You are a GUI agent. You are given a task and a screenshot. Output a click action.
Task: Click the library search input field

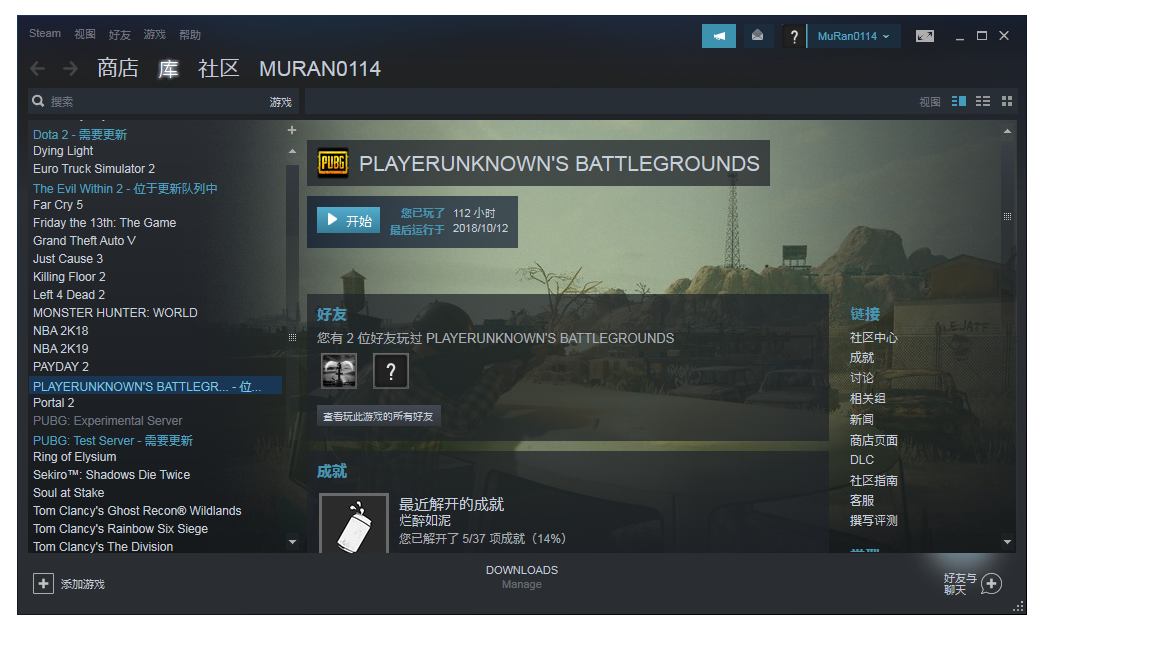pyautogui.click(x=156, y=101)
